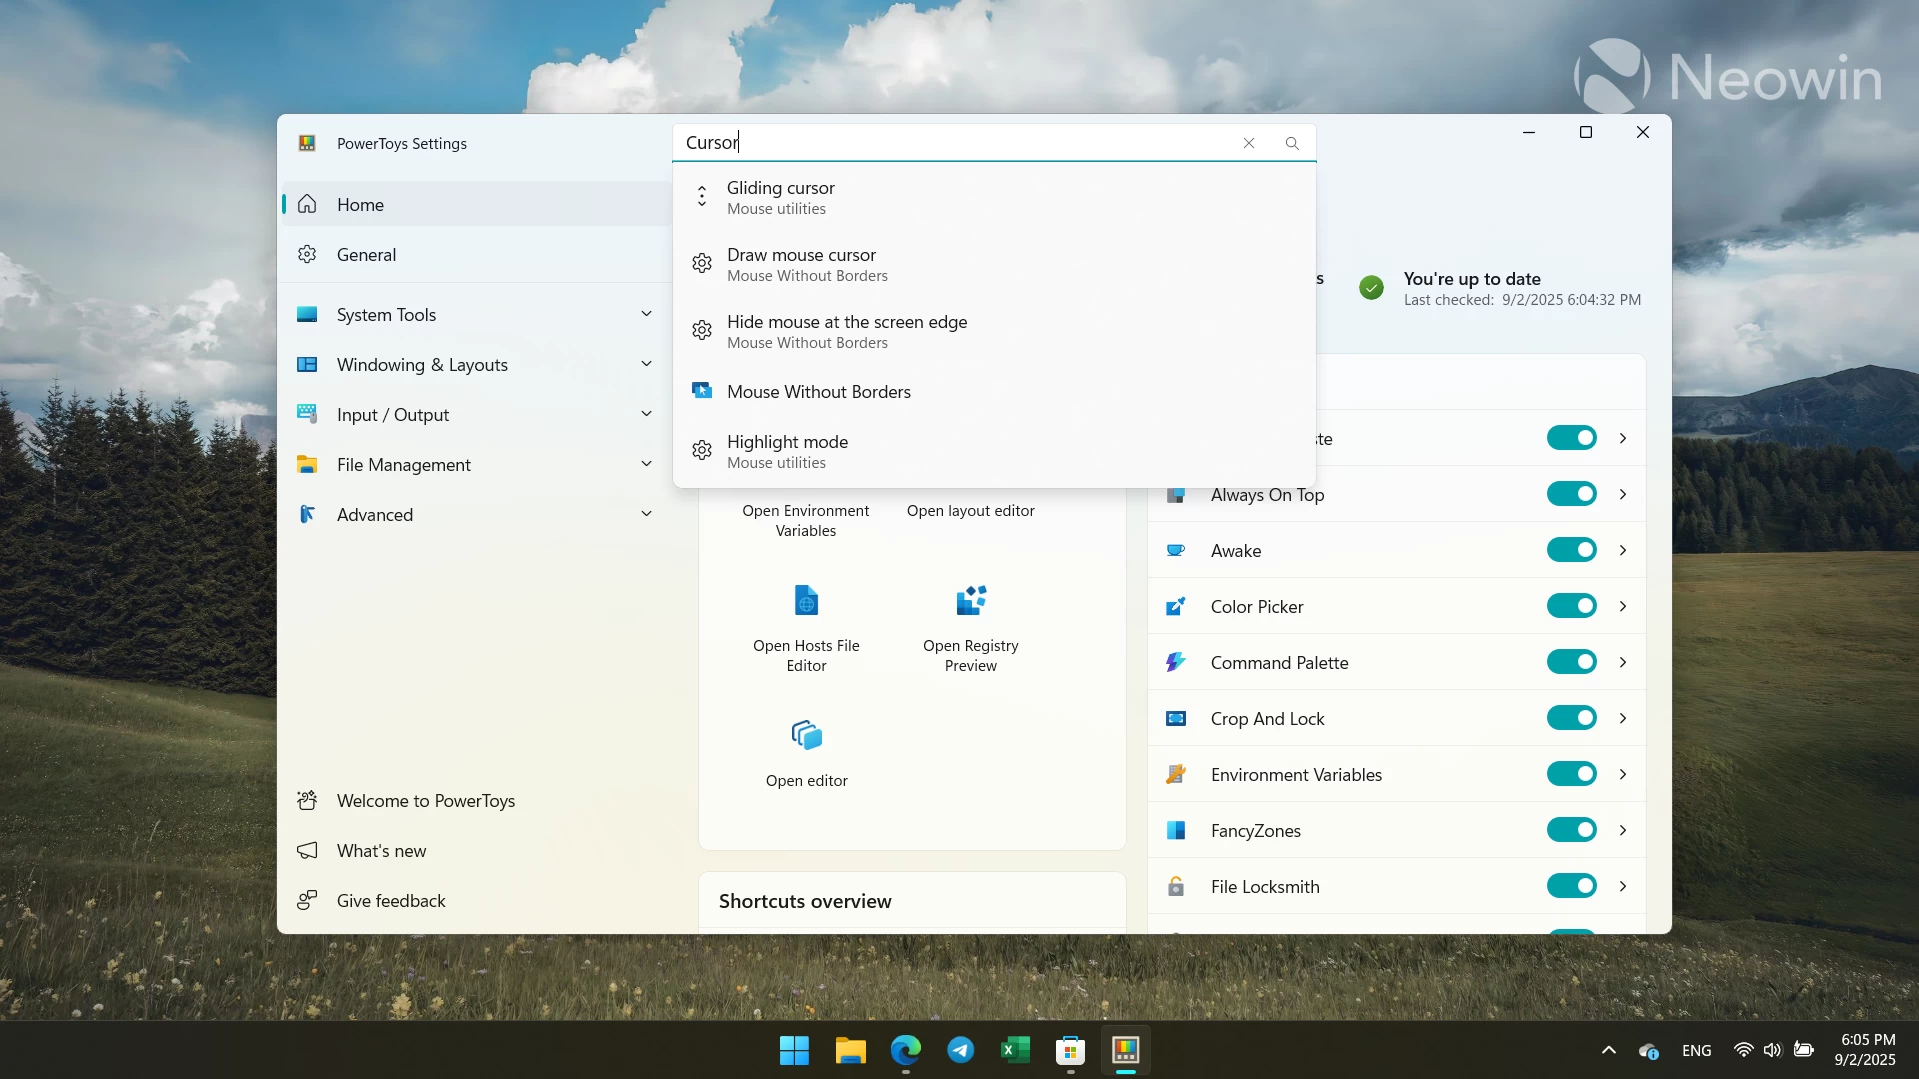
Task: Open Command Palette module entry
Action: click(x=1279, y=663)
